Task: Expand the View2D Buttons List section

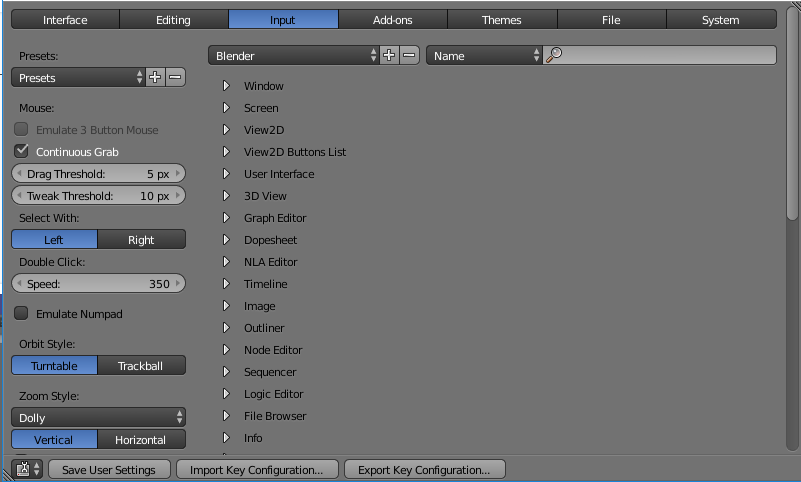Action: pos(226,152)
